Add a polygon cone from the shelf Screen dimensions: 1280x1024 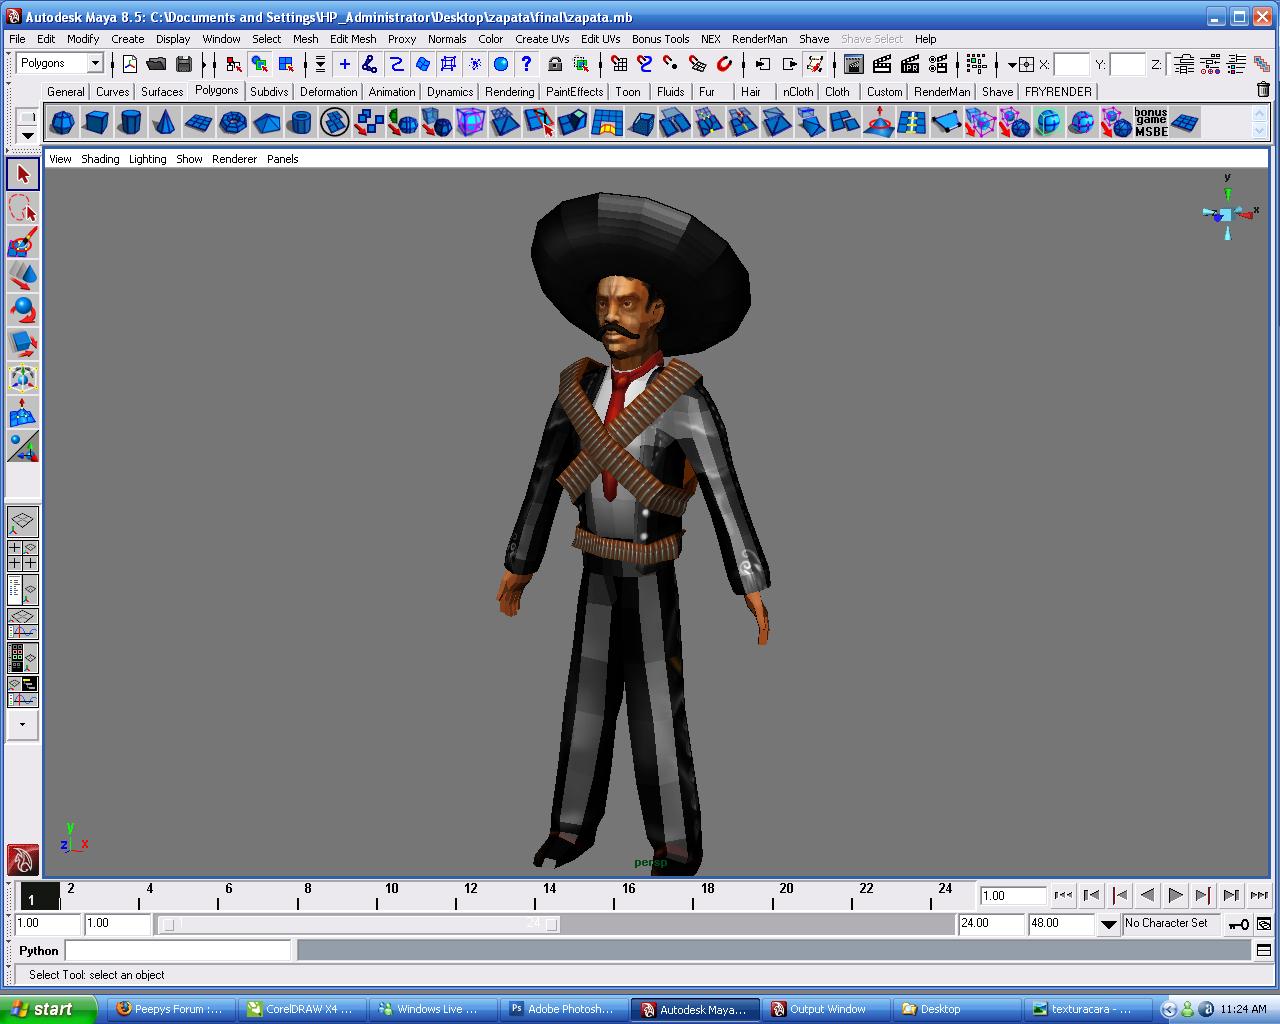[x=164, y=123]
